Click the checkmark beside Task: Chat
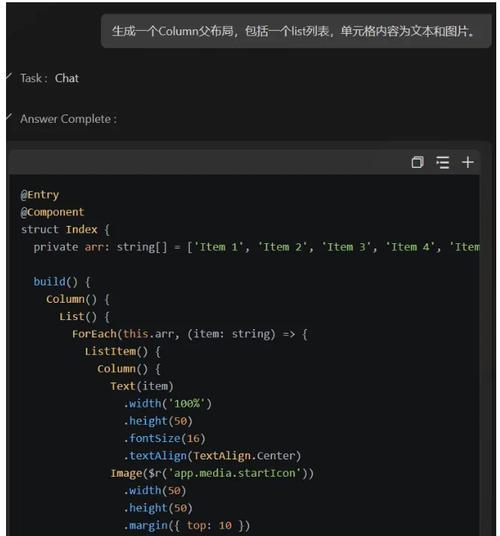This screenshot has width=500, height=536. [x=9, y=77]
